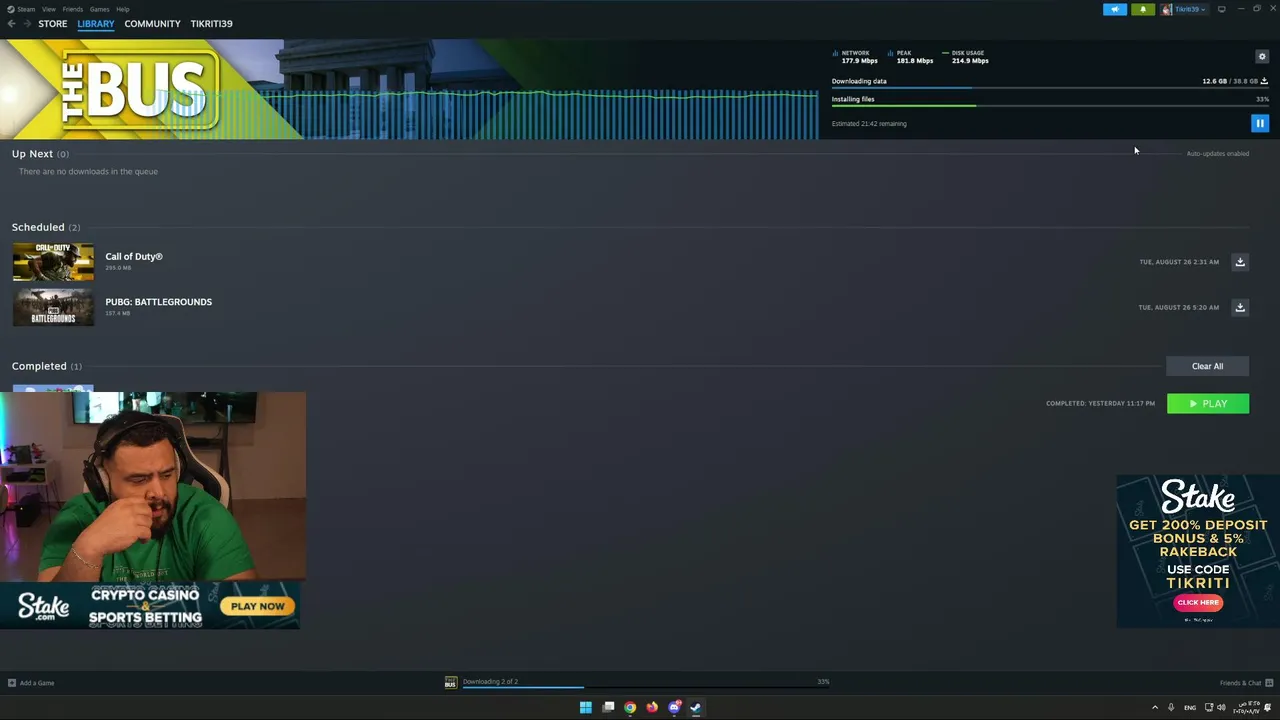Click the PUBG scheduled time
Image resolution: width=1280 pixels, height=720 pixels.
(1178, 307)
